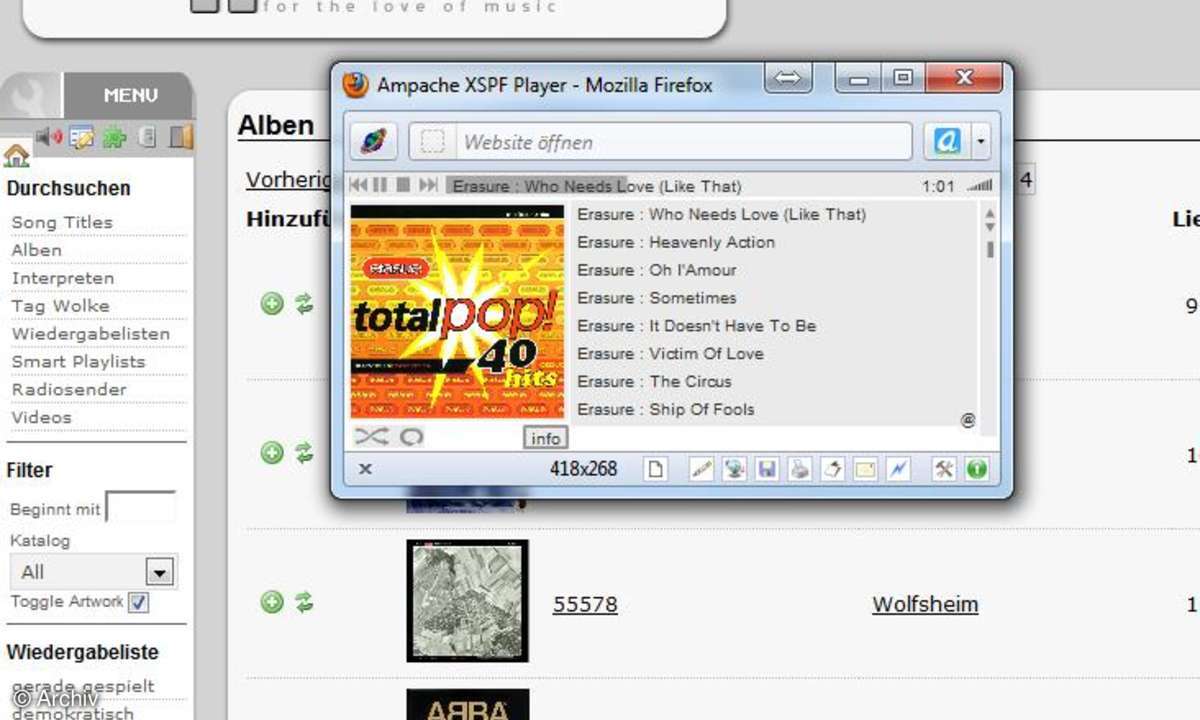1200x720 pixels.
Task: Click the red speaker icon in sidebar toolbar
Action: (x=48, y=137)
